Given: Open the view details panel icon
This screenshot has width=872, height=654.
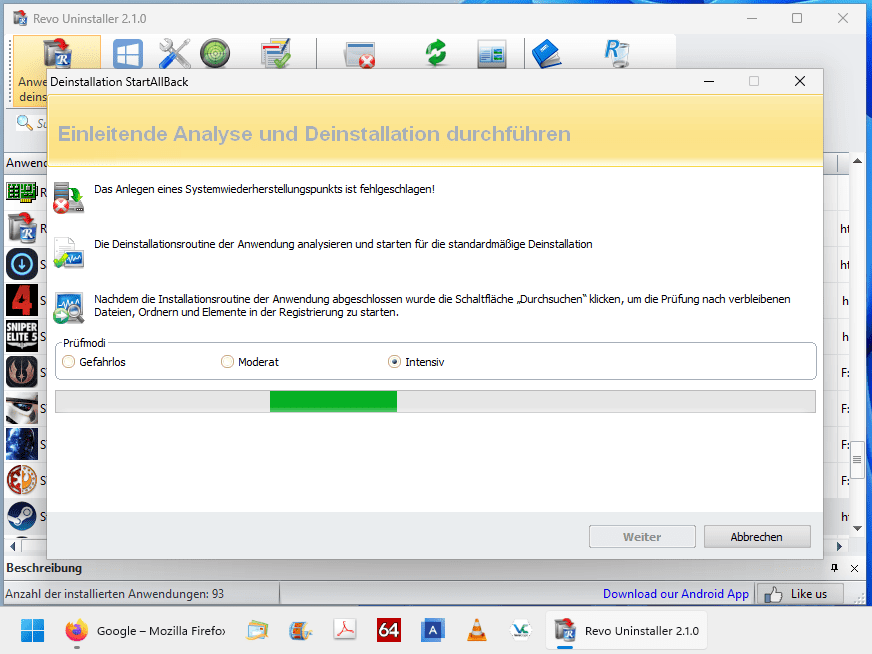Looking at the screenshot, I should click(492, 54).
